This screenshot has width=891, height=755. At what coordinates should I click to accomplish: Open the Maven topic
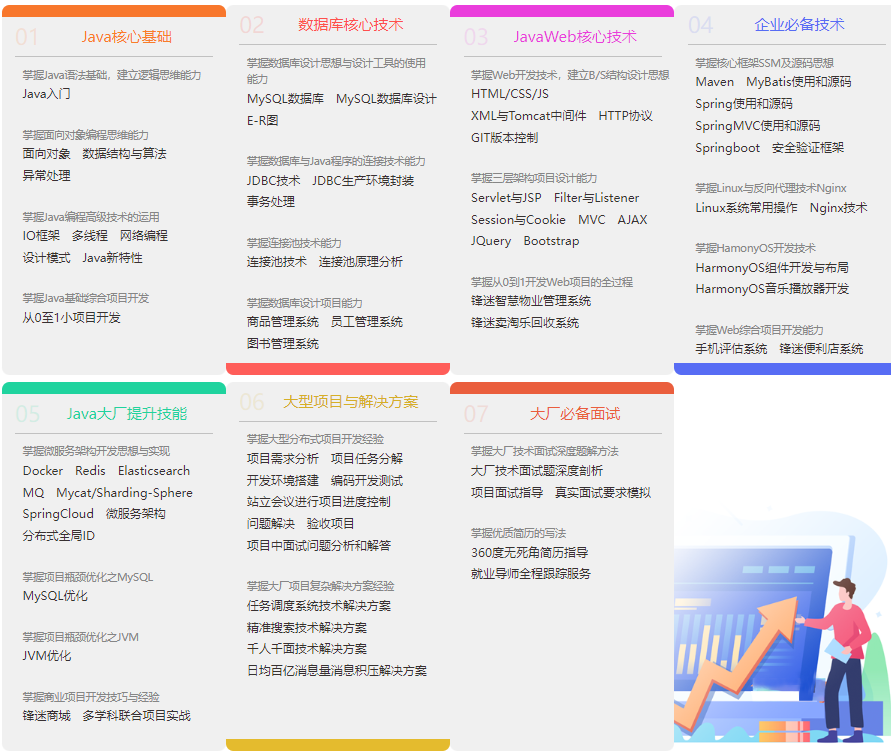[x=714, y=81]
